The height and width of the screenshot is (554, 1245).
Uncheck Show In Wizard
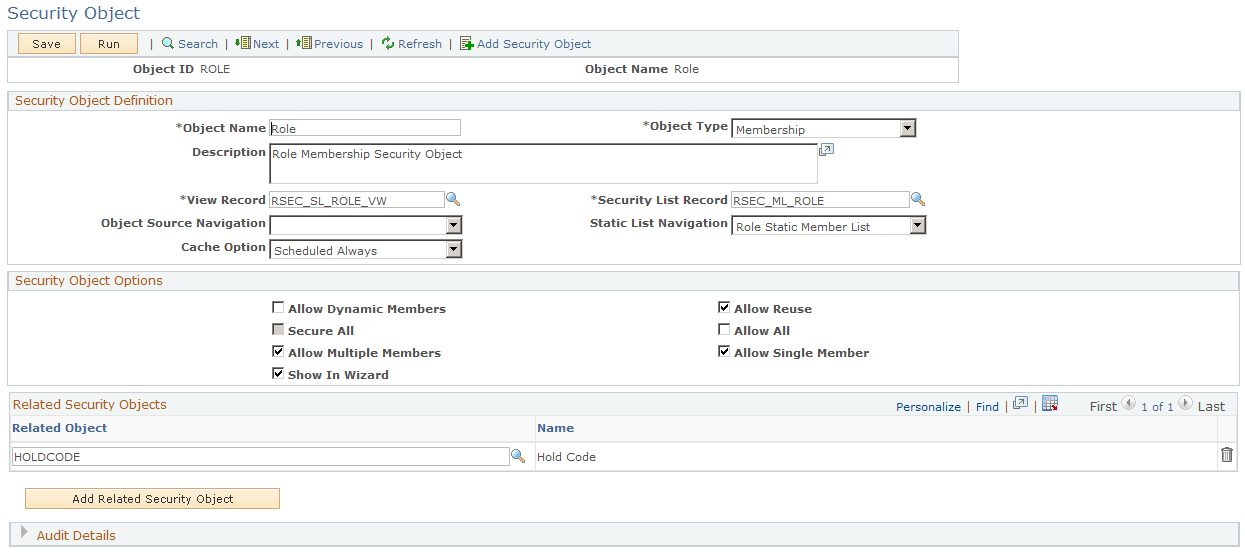coord(278,374)
